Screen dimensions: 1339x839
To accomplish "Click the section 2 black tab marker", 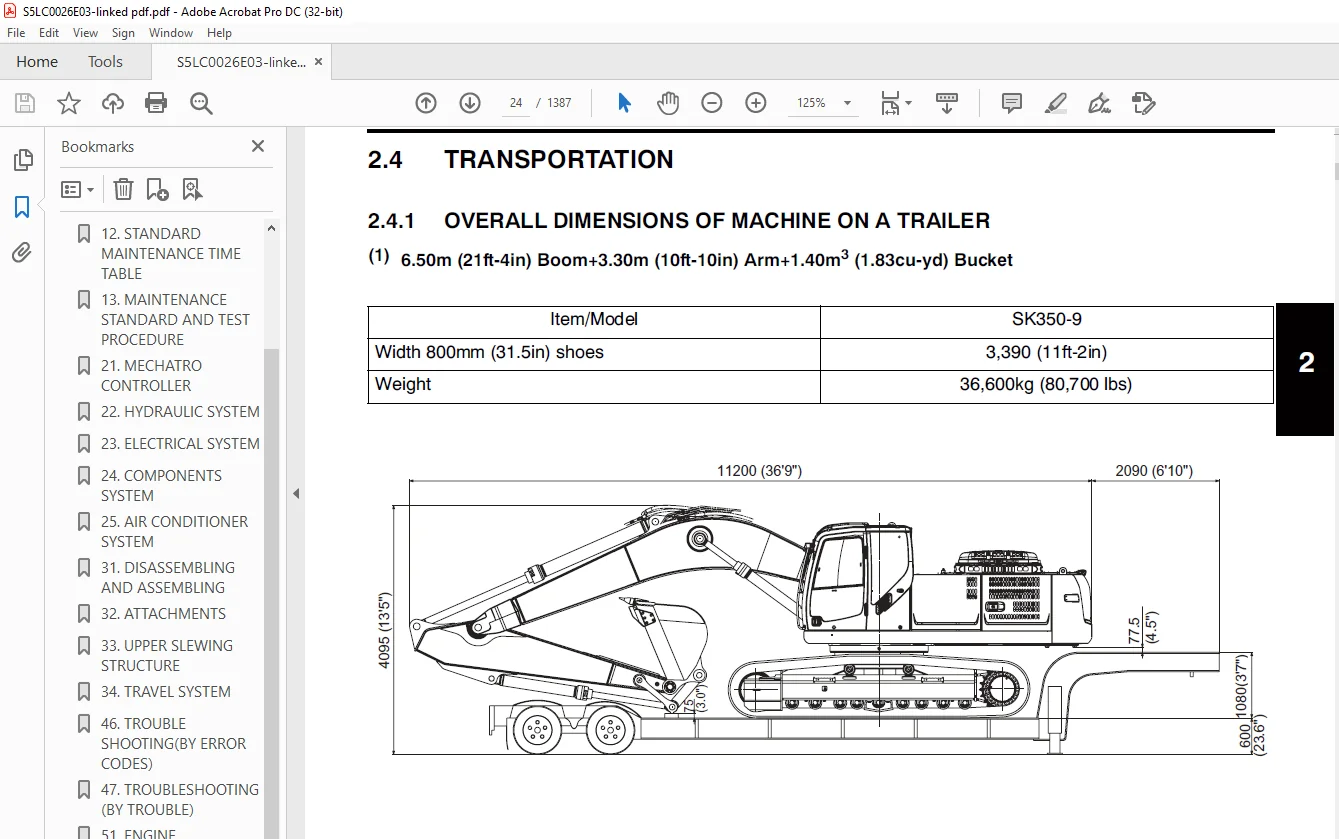I will click(x=1305, y=369).
